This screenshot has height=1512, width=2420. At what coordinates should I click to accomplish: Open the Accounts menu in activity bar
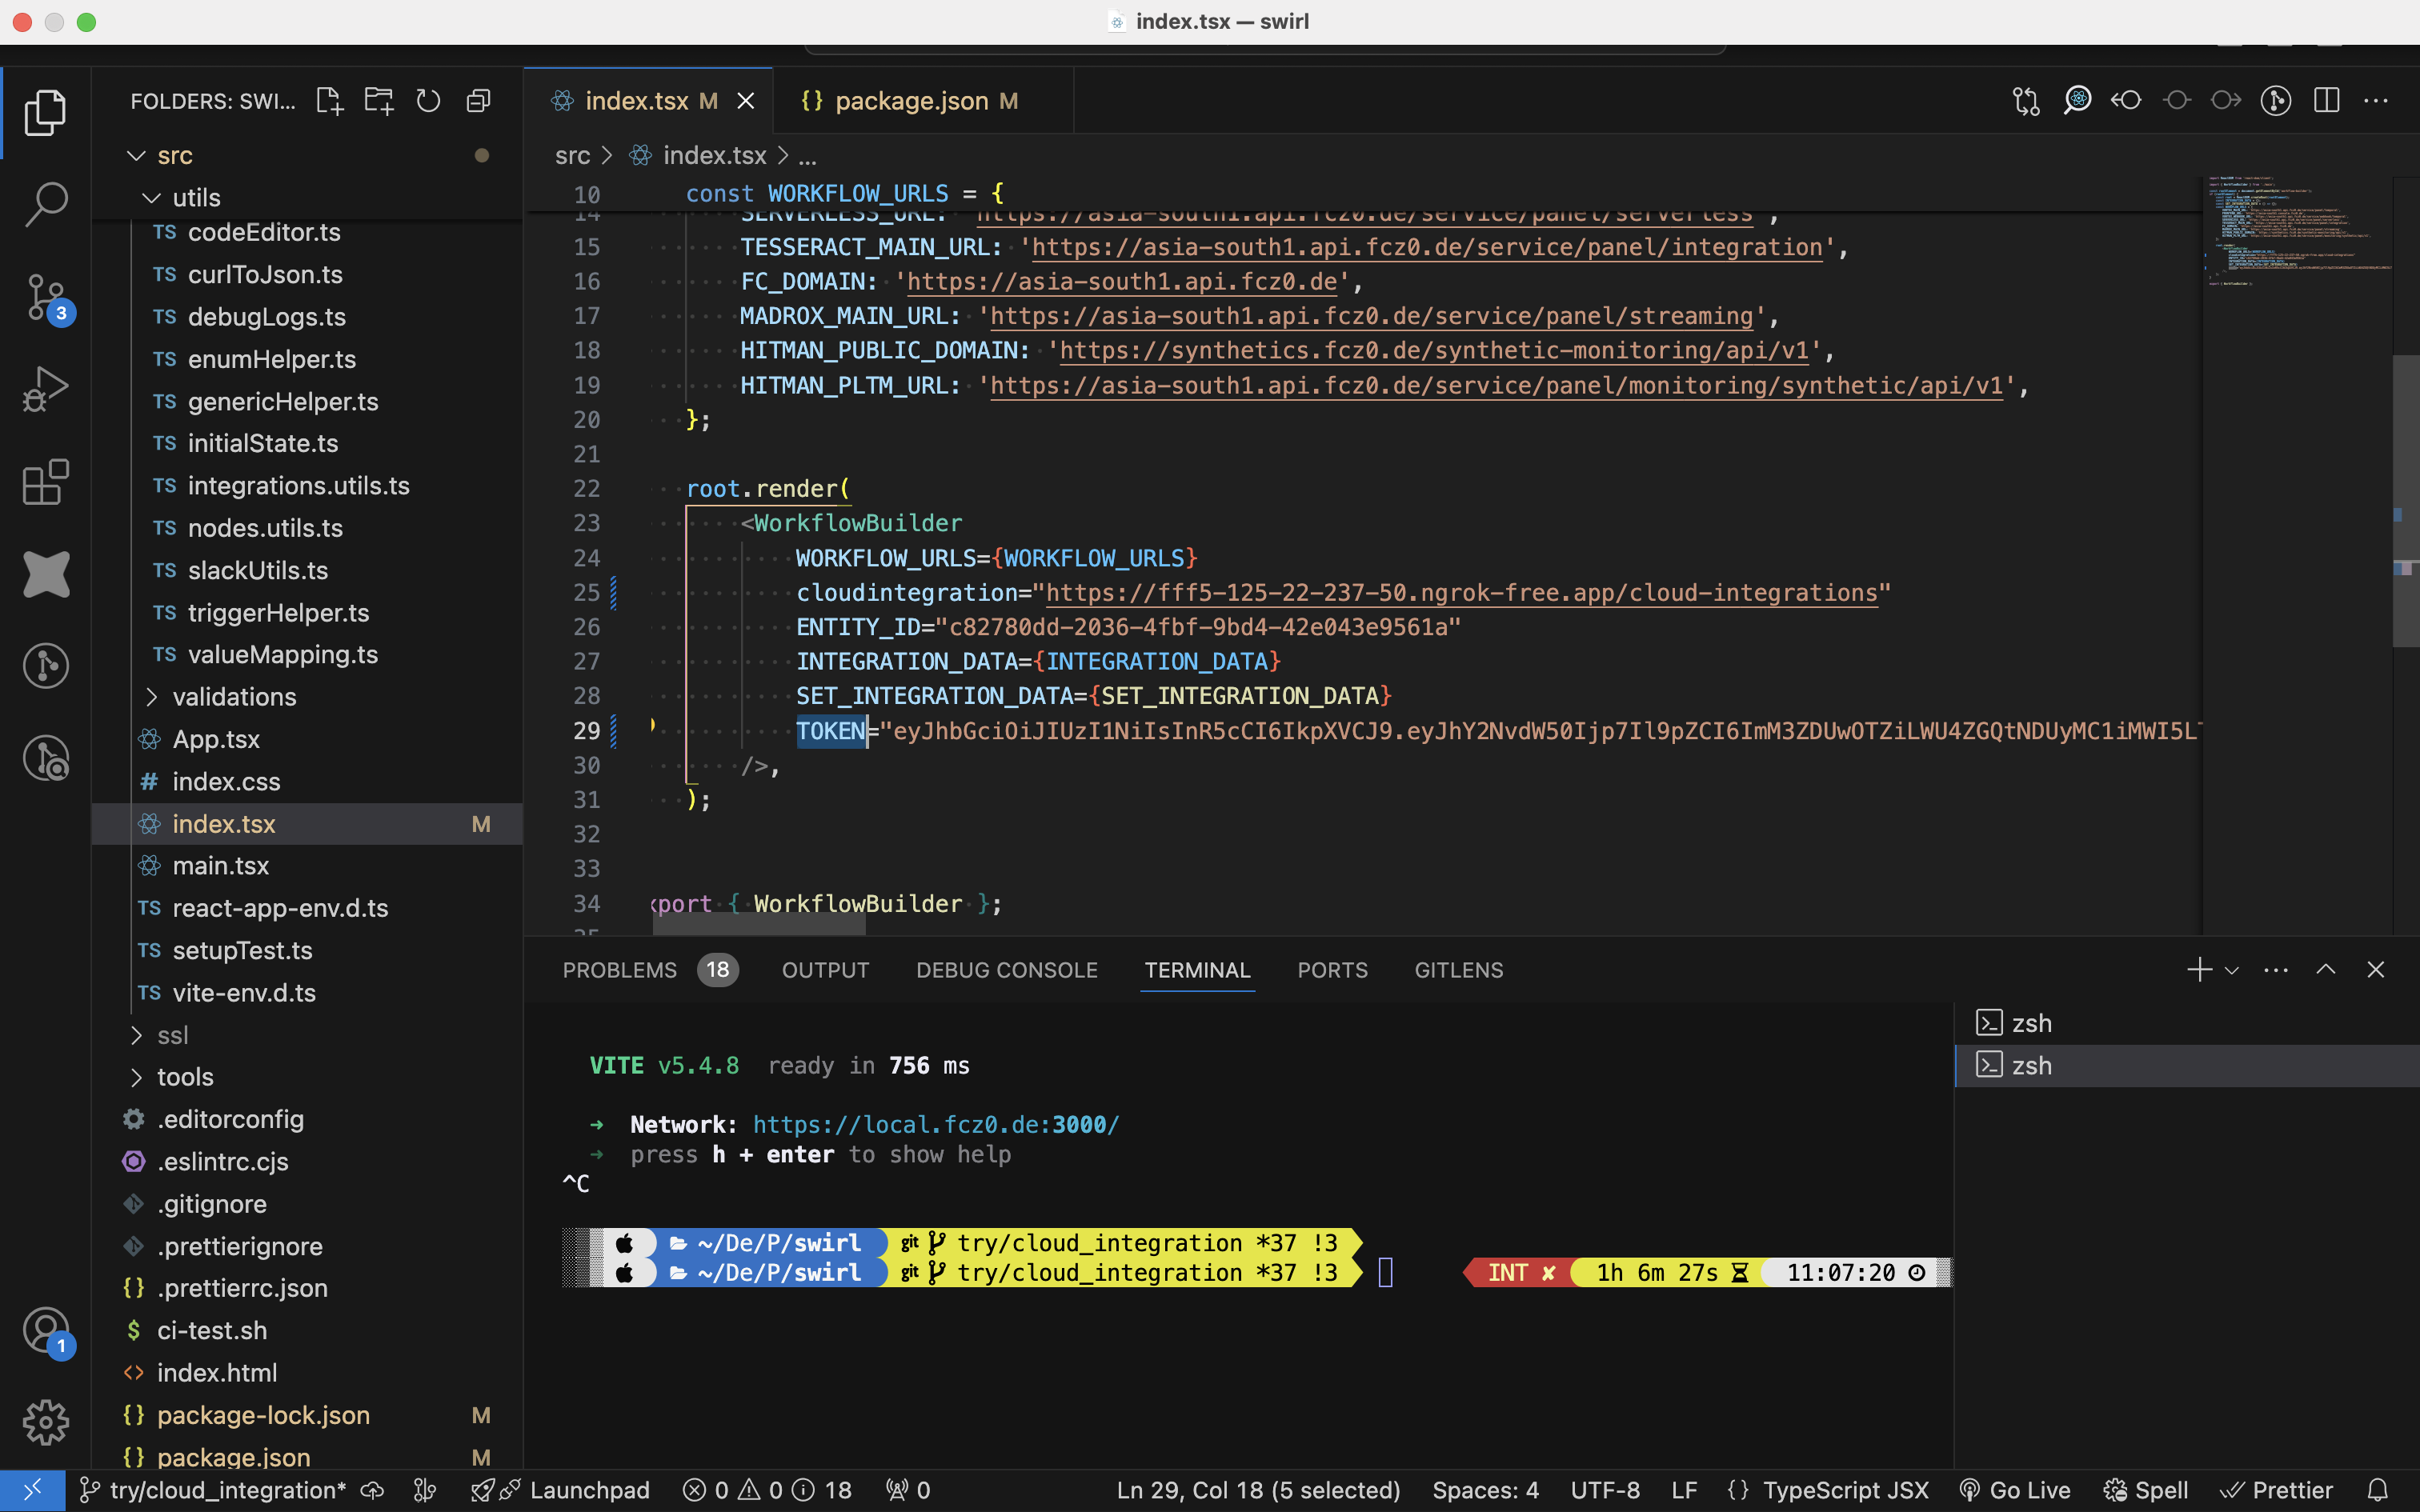(46, 1332)
